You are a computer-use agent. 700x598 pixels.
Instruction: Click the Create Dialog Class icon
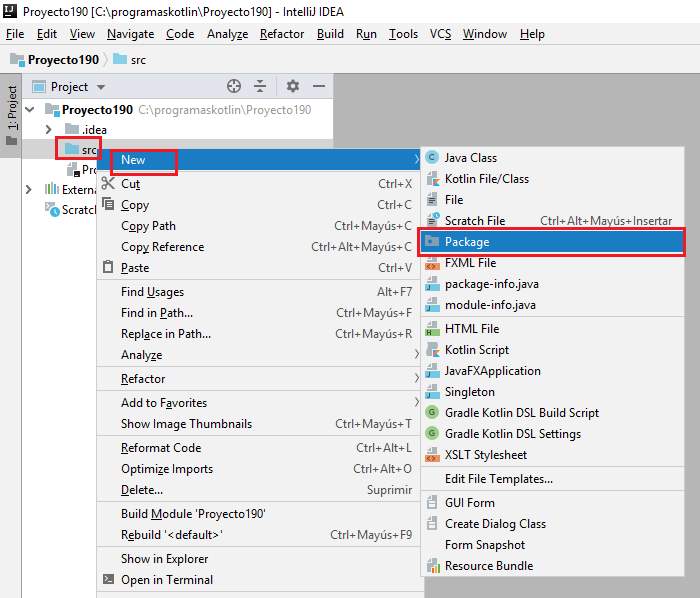click(x=432, y=523)
